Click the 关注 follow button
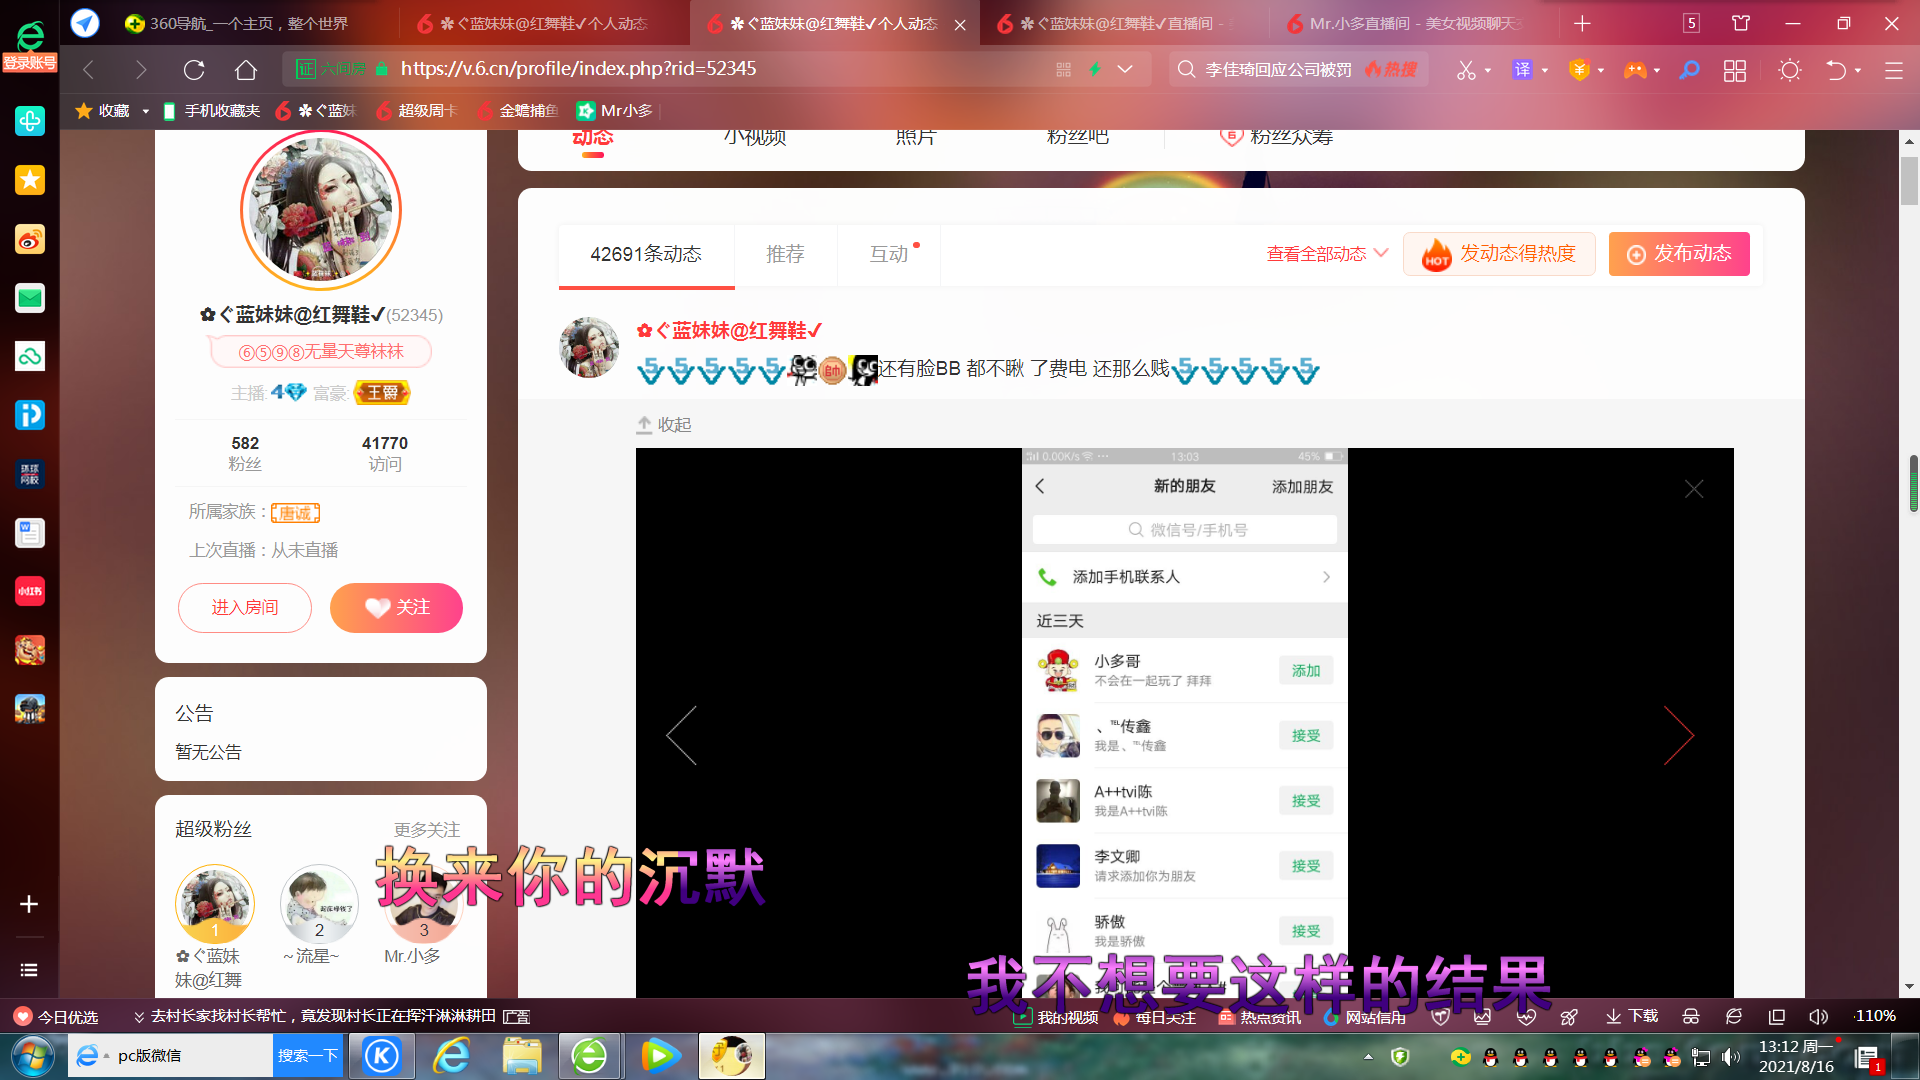Screen dimensions: 1920x1080 coord(396,608)
